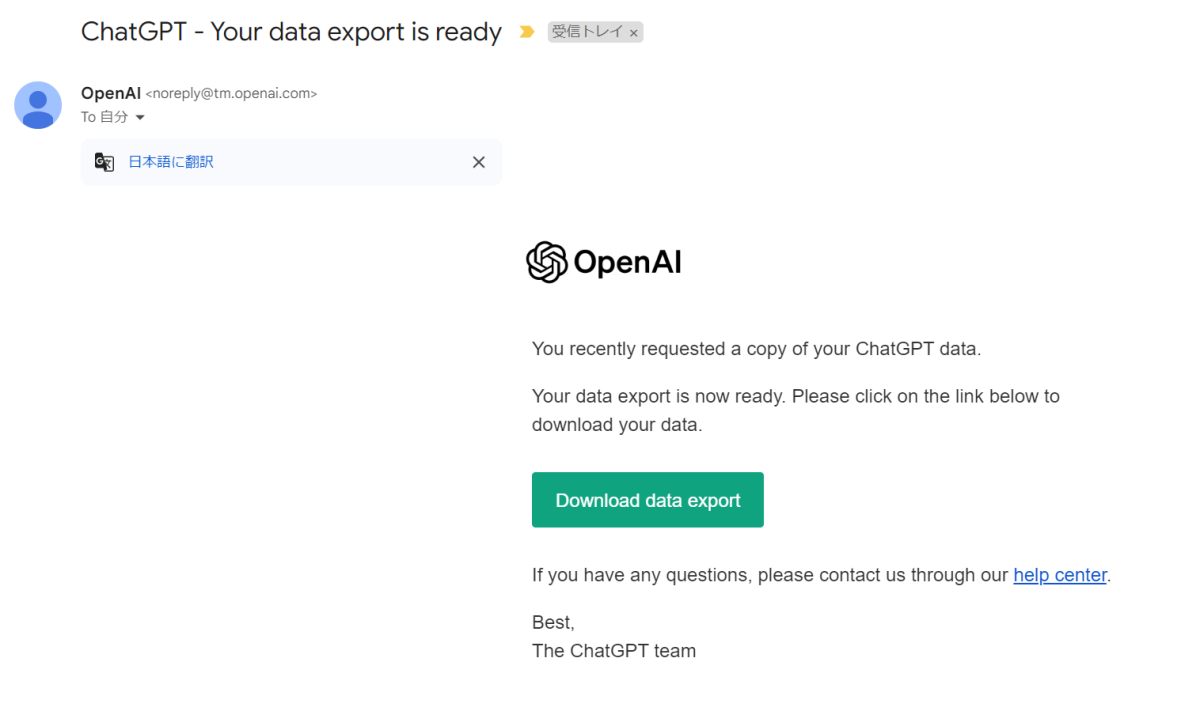Screen dimensions: 1200x711
Task: Open the help center link
Action: 1060,575
